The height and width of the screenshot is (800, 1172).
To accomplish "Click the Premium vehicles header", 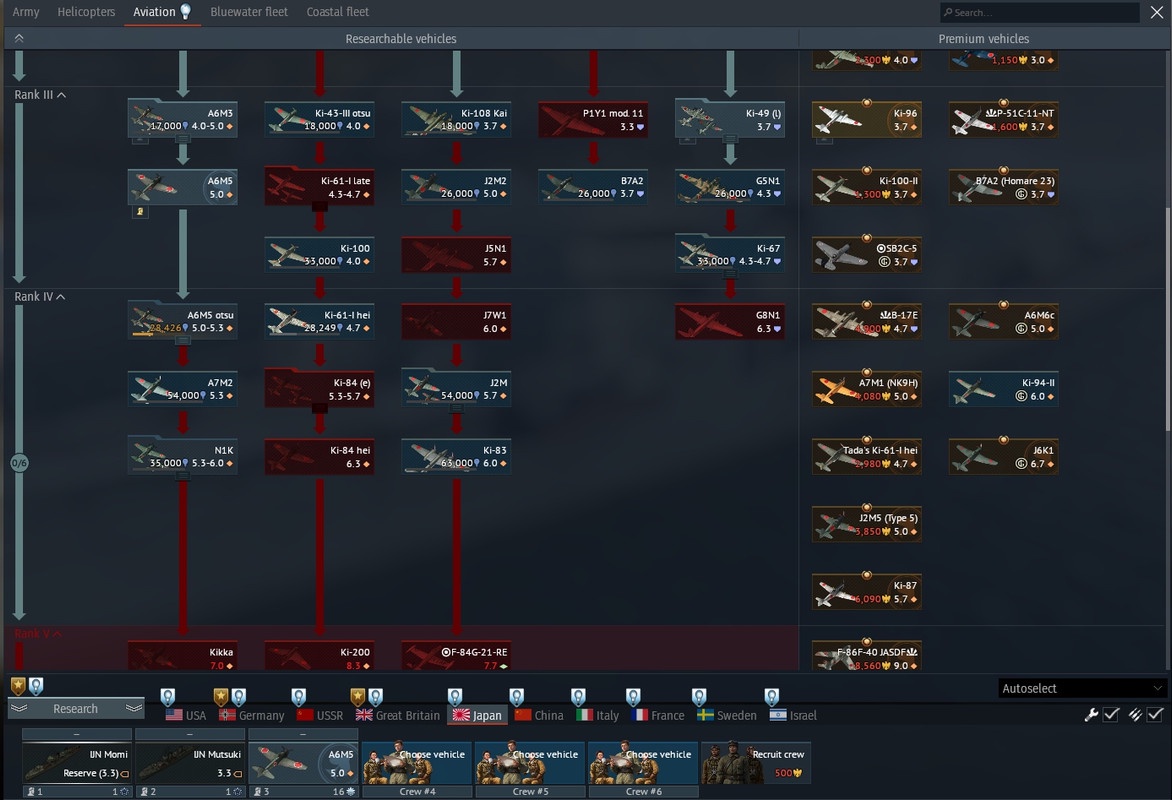I will [x=984, y=39].
